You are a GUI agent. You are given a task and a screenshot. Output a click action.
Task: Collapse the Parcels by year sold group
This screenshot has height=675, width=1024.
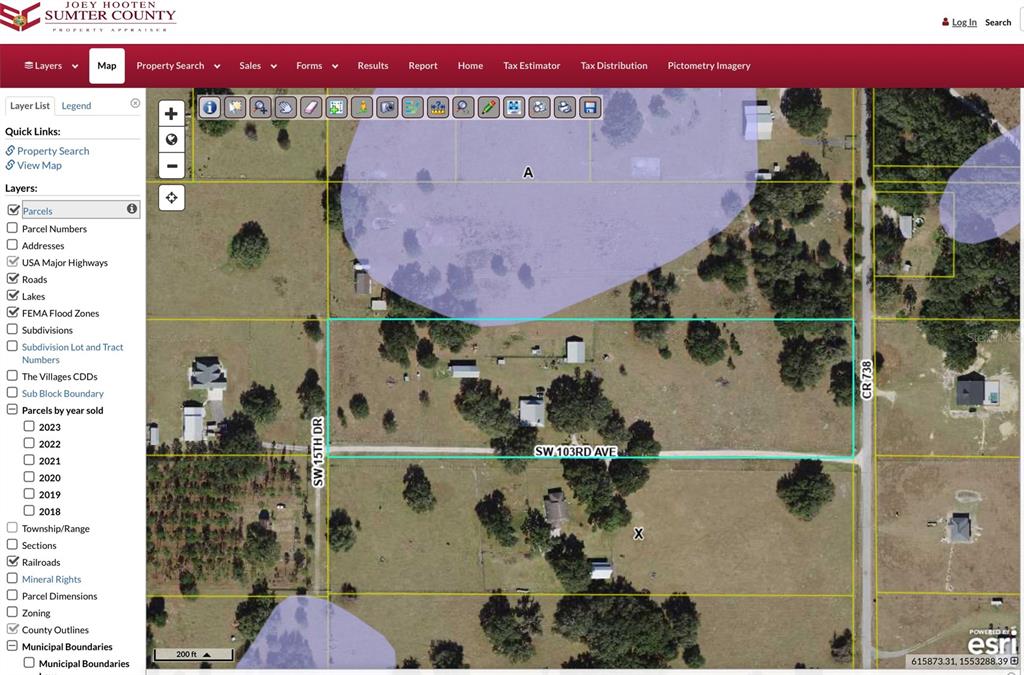13,410
